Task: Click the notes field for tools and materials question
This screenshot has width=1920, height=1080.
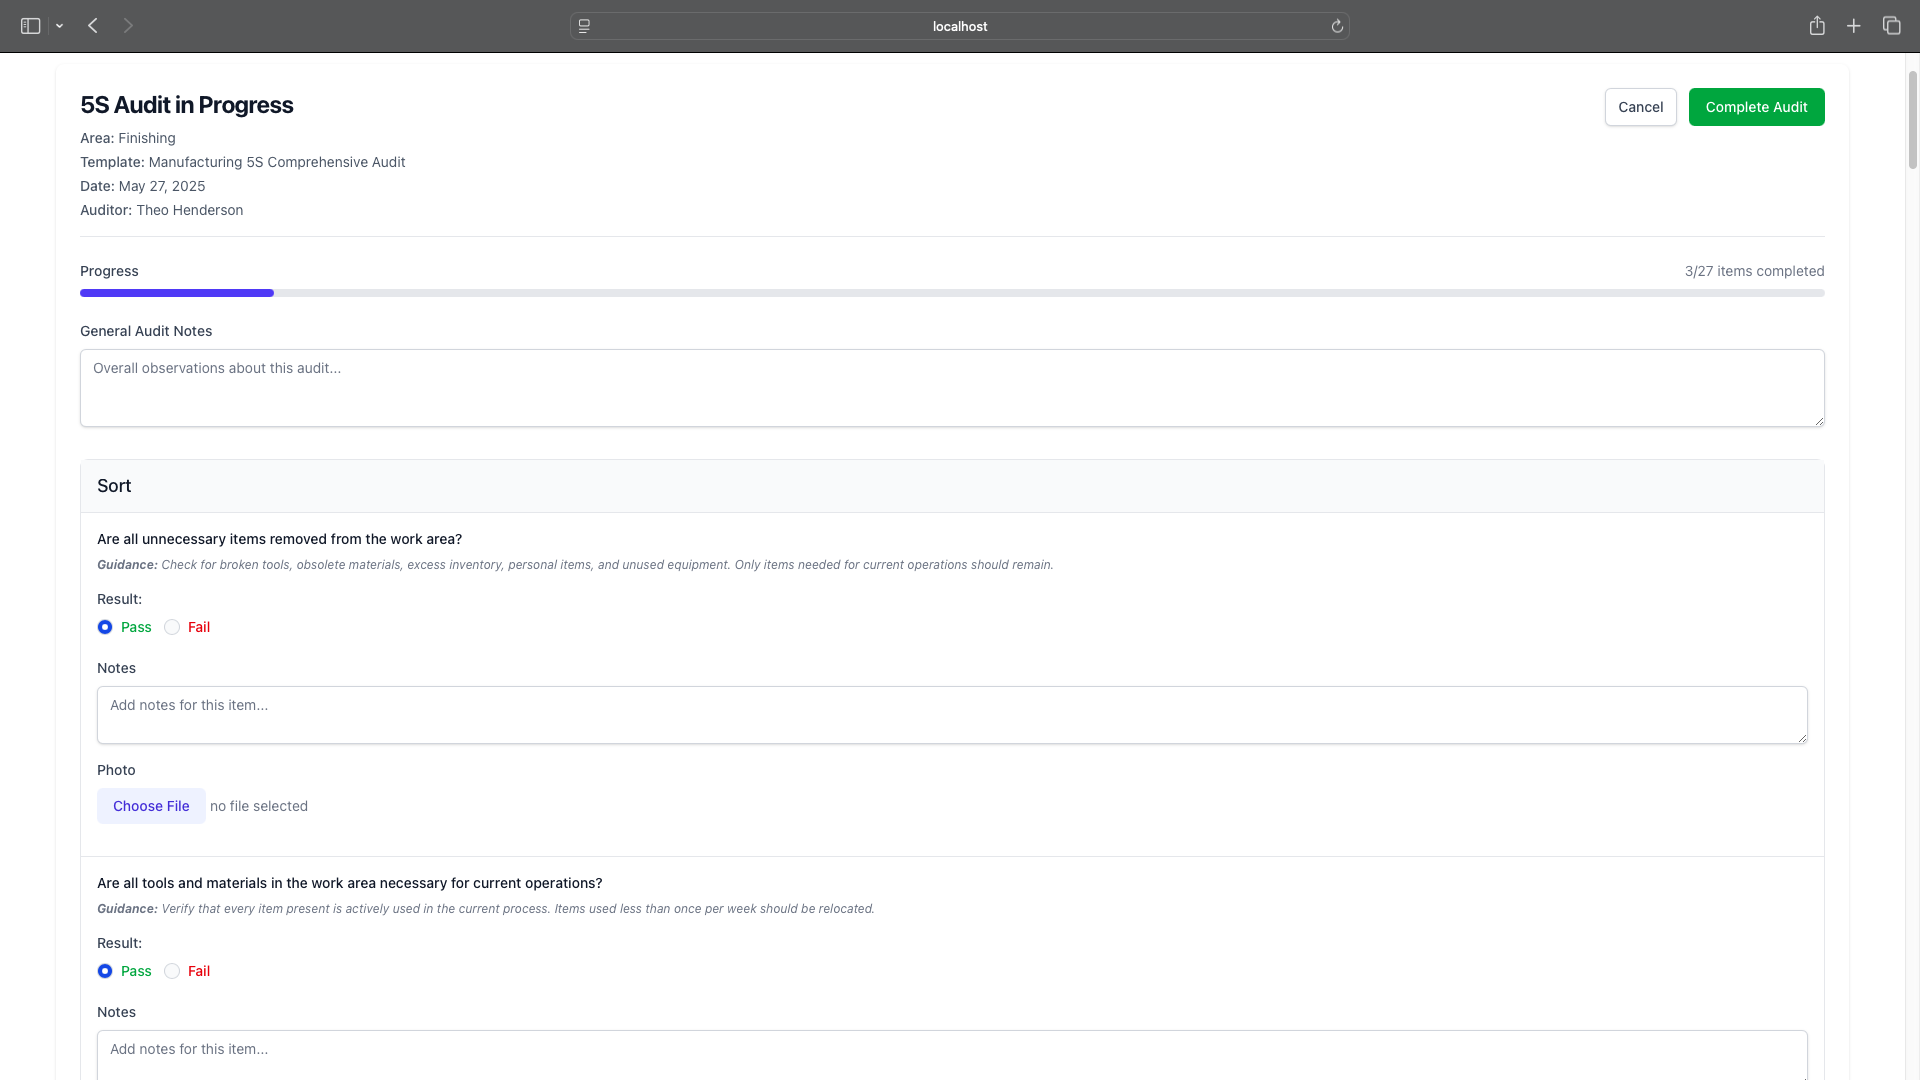Action: [952, 1055]
